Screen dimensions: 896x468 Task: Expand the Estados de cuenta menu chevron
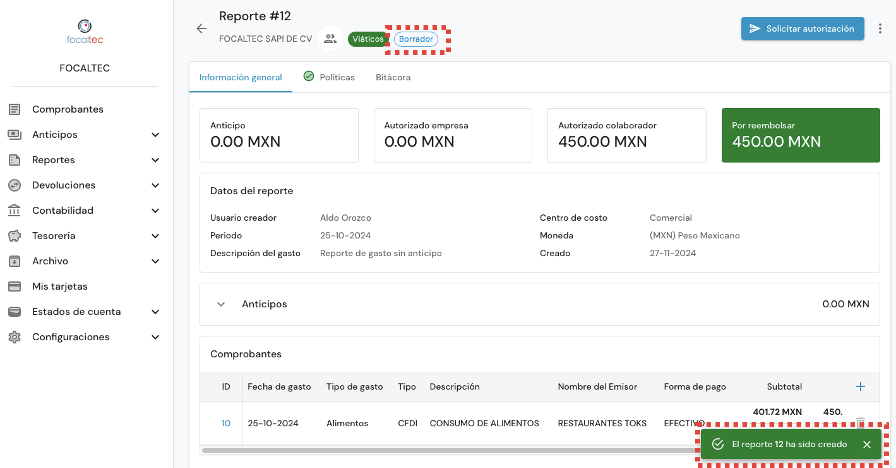click(155, 311)
